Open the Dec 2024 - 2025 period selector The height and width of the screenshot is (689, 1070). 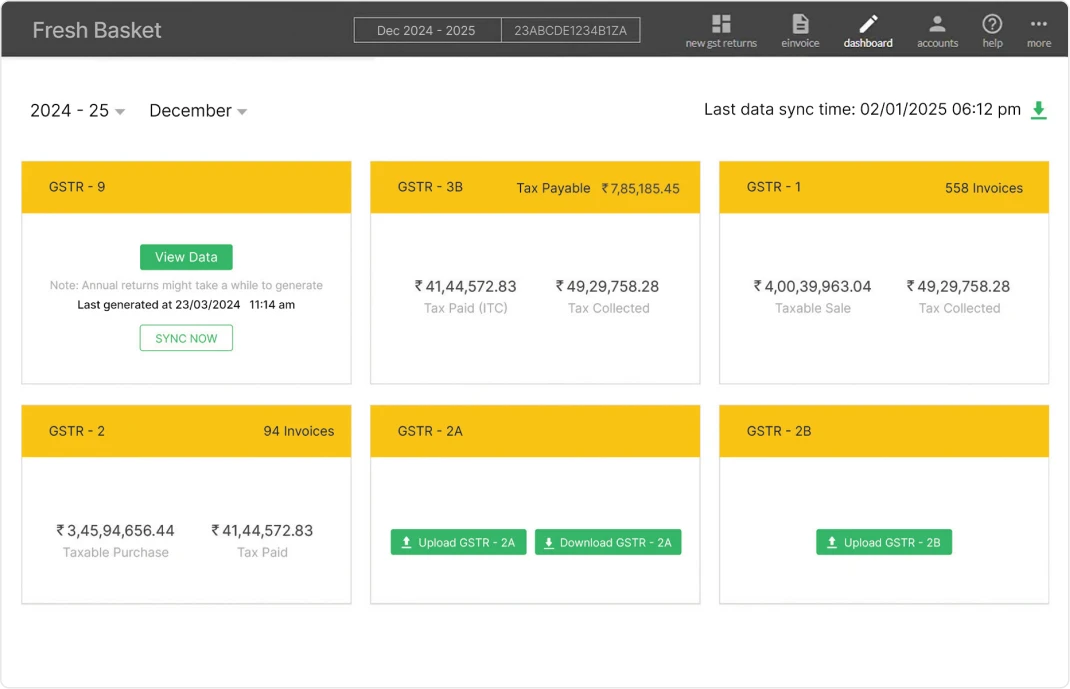coord(427,29)
